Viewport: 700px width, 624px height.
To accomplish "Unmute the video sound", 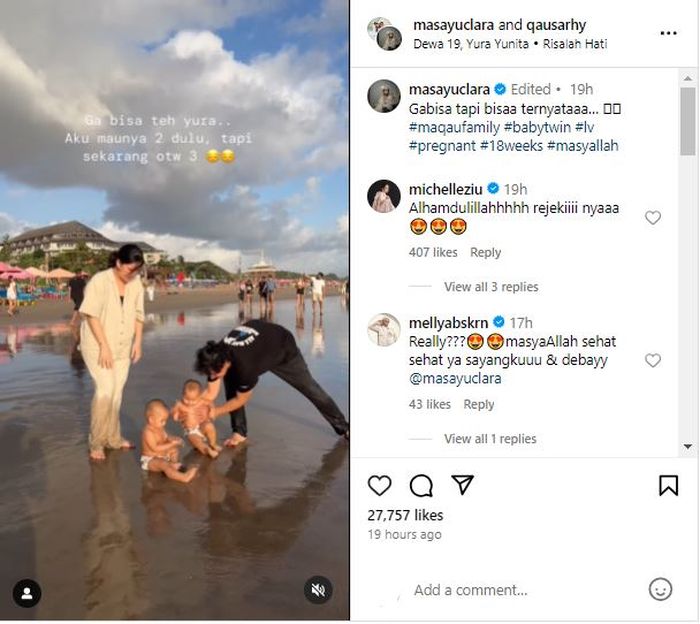I will [319, 590].
